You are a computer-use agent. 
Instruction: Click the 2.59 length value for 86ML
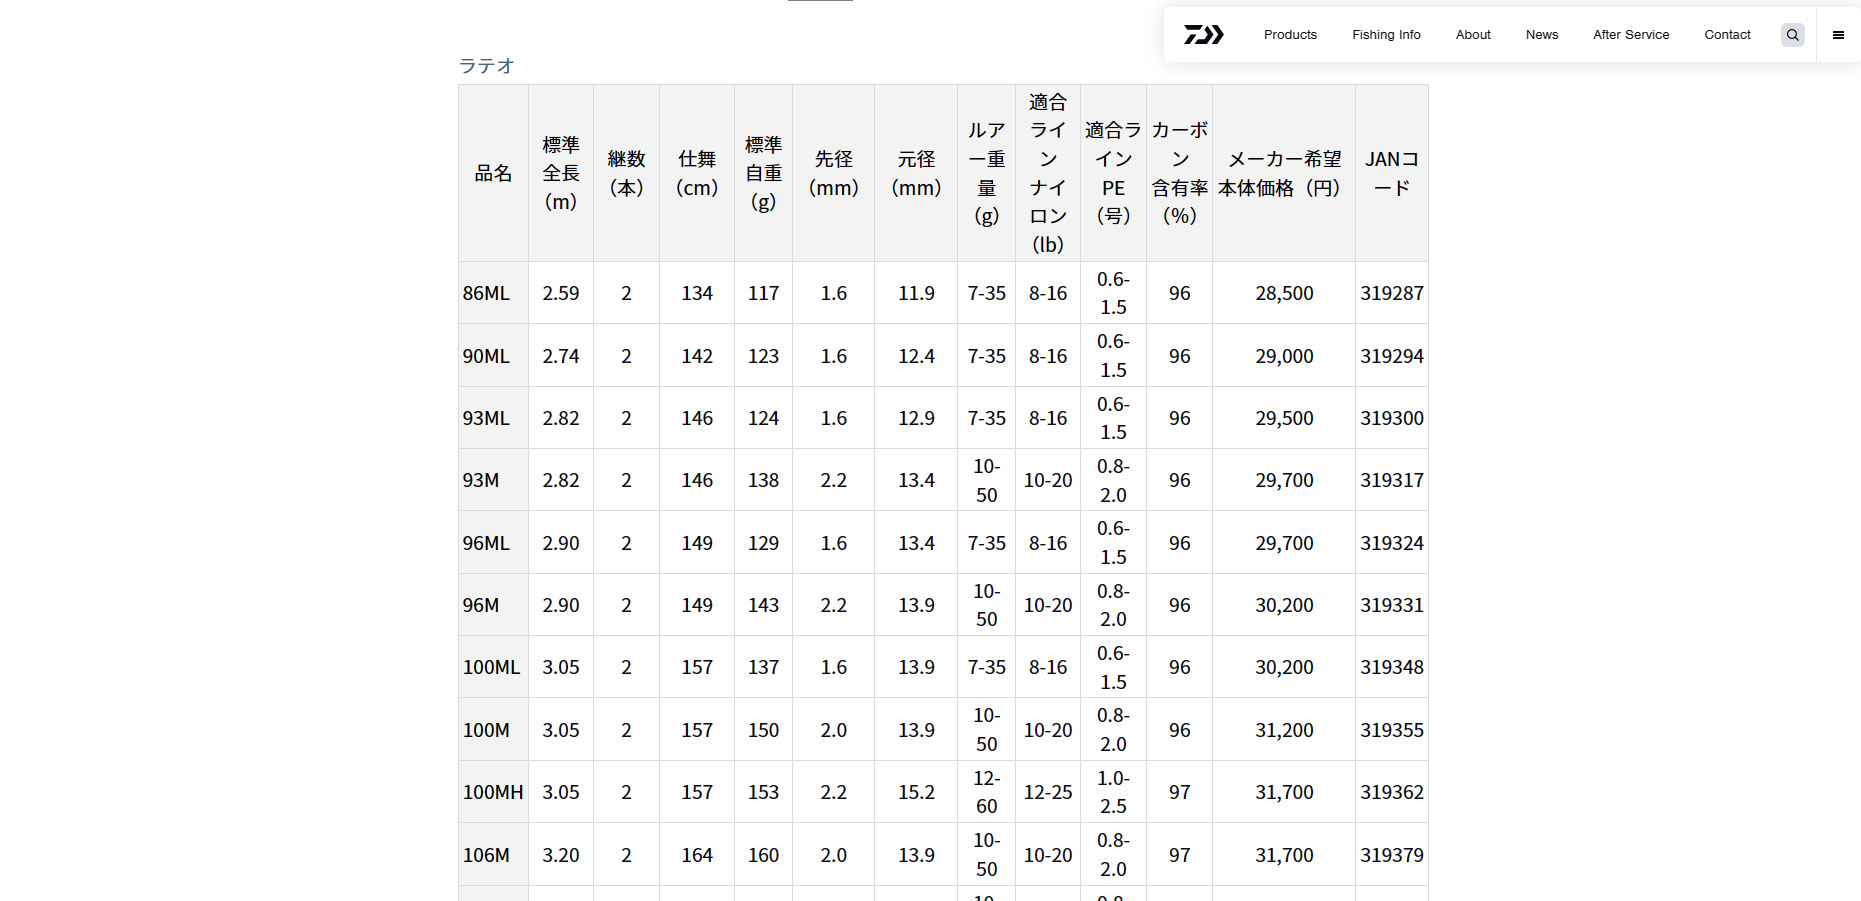561,293
